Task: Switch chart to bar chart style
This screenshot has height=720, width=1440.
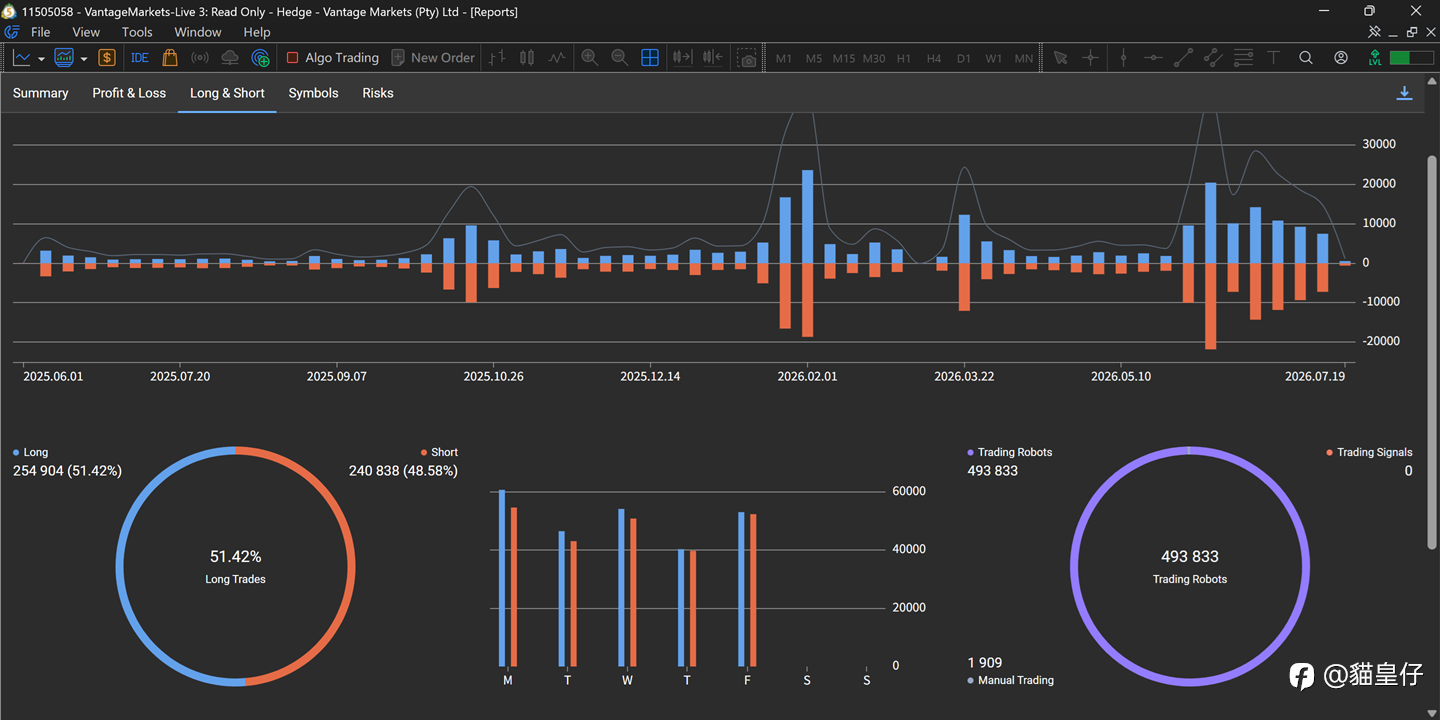Action: point(497,58)
